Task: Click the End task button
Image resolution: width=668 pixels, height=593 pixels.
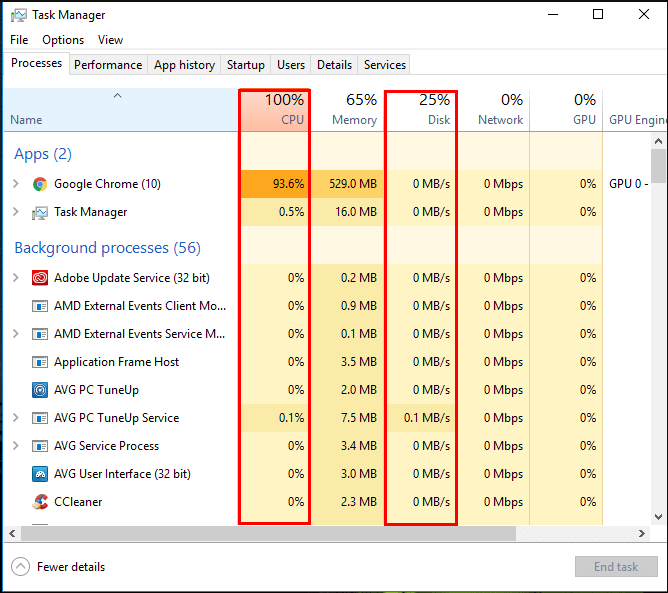Action: 616,567
